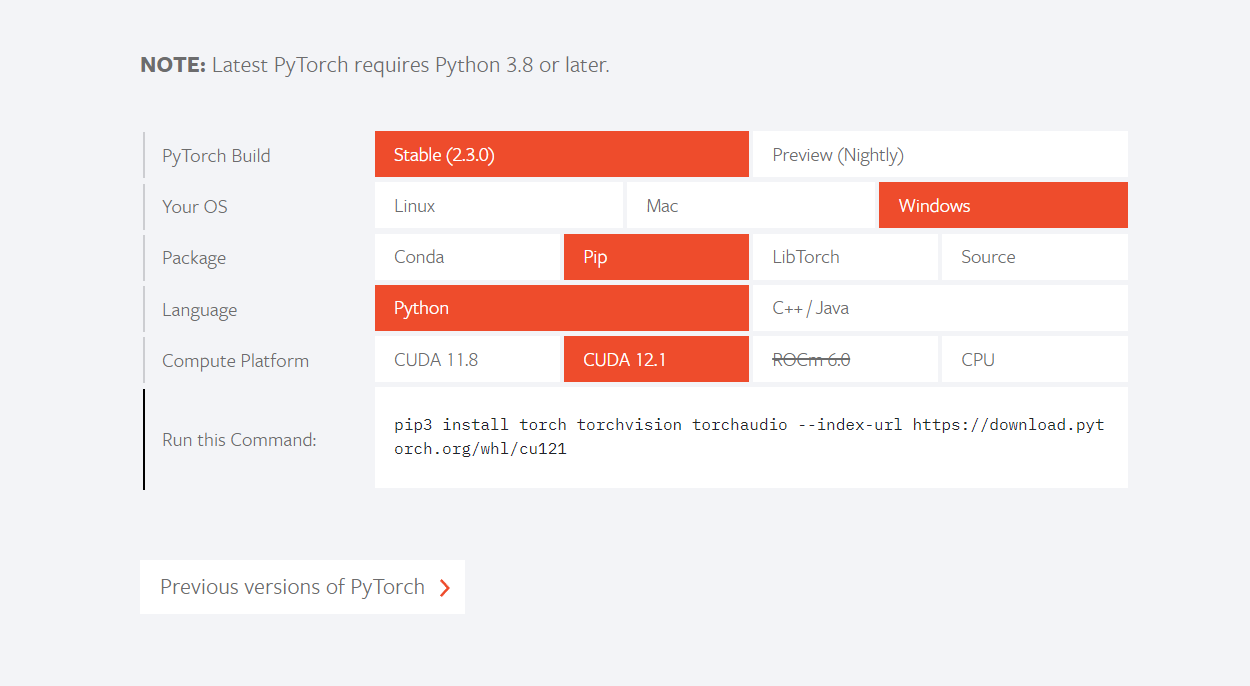Click the struck-through ROCm 6.0 option
1250x686 pixels.
tap(845, 359)
